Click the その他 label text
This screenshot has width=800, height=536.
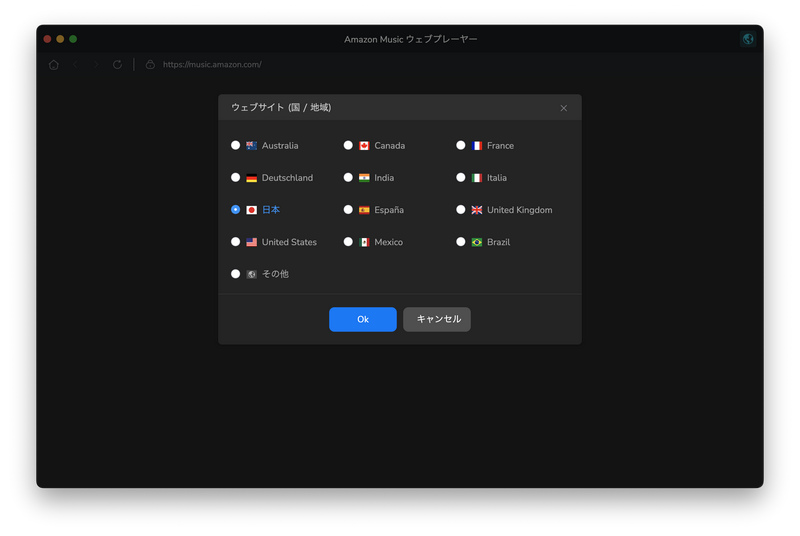(276, 274)
